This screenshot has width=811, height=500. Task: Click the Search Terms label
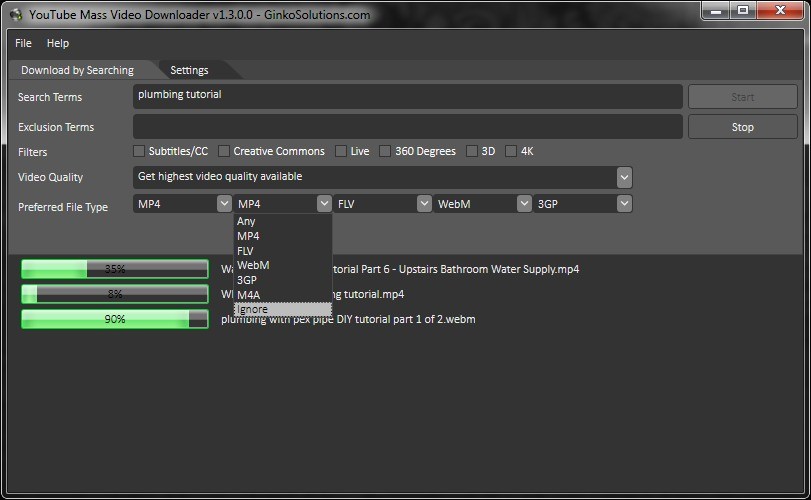50,97
